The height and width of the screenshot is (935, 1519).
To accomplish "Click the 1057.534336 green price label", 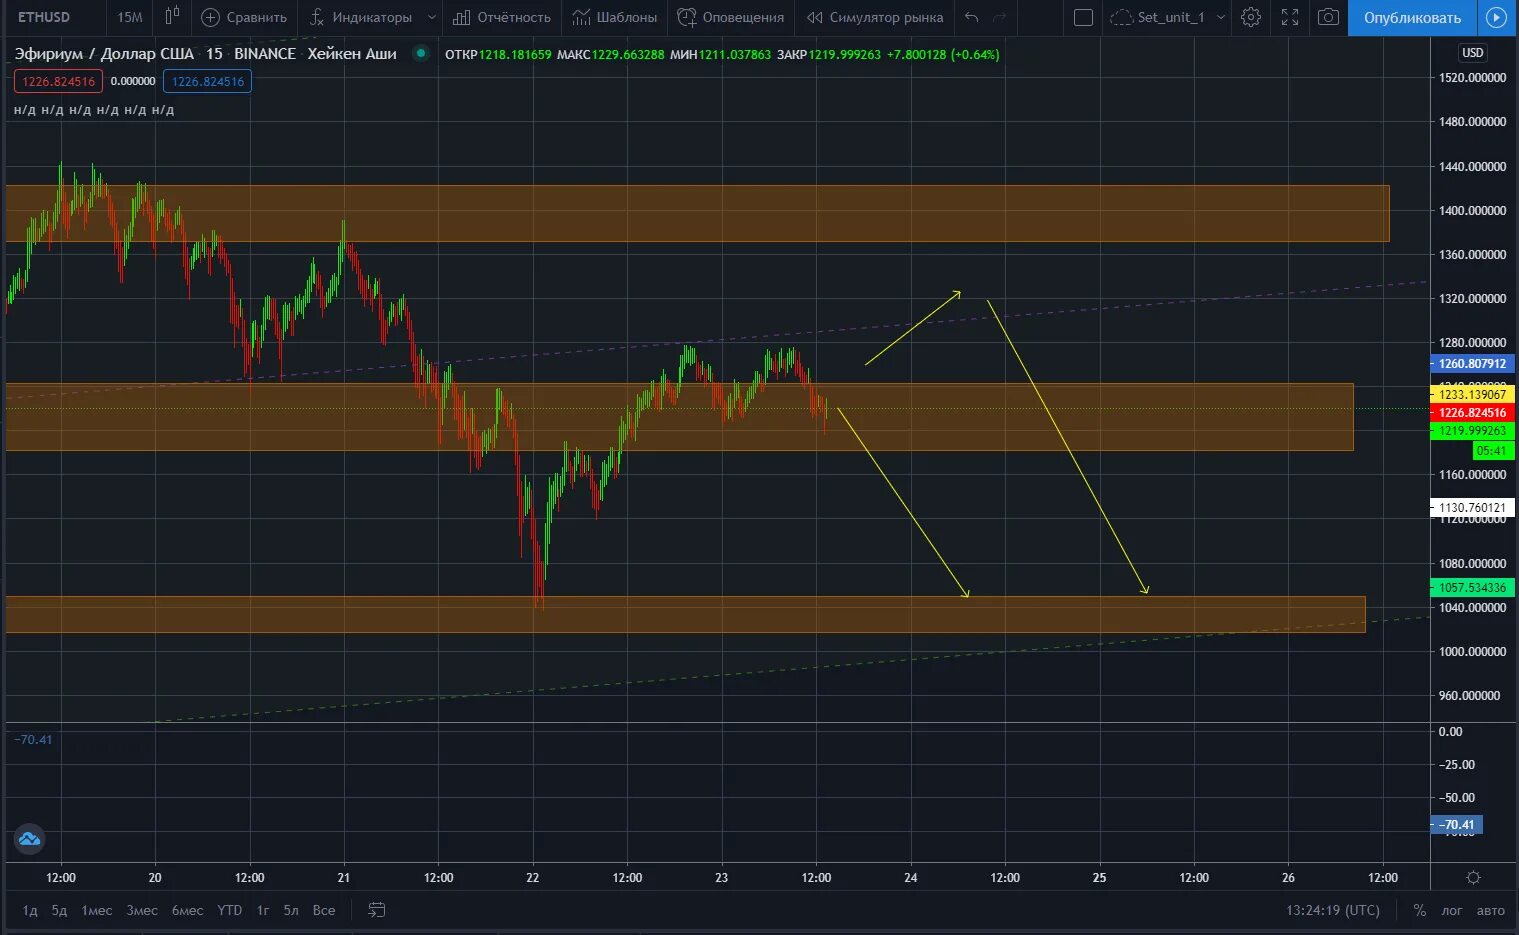I will (1472, 588).
